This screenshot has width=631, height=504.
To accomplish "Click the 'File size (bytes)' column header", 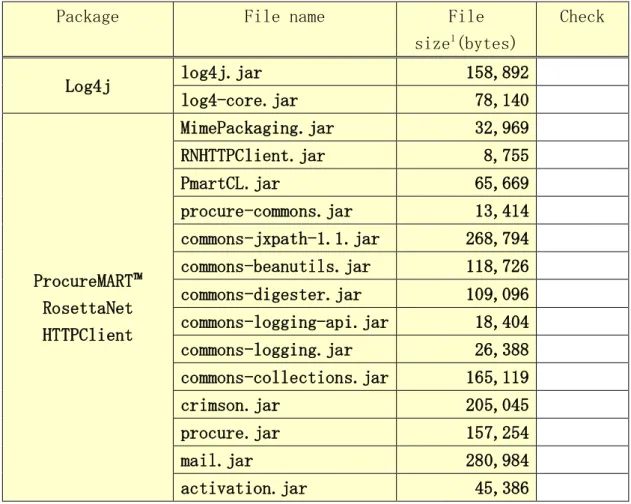I will point(466,29).
